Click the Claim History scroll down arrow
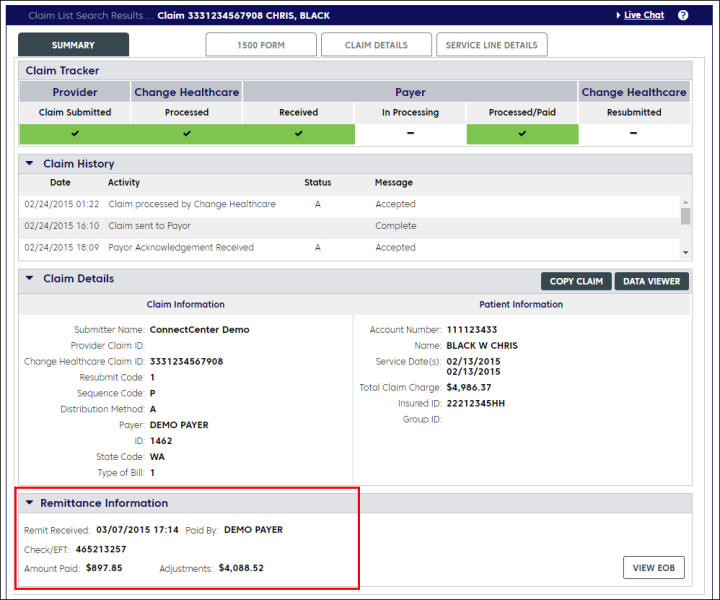The image size is (720, 600). tap(686, 252)
